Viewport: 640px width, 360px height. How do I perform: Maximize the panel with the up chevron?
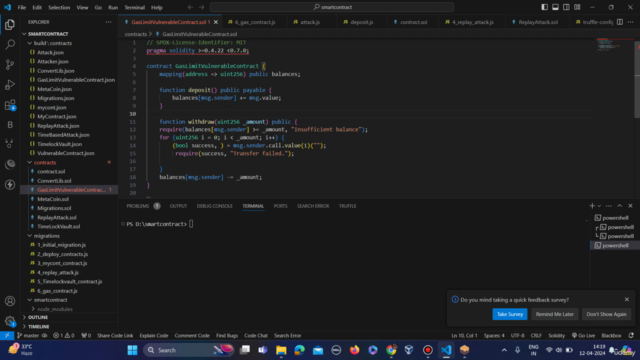(620, 206)
